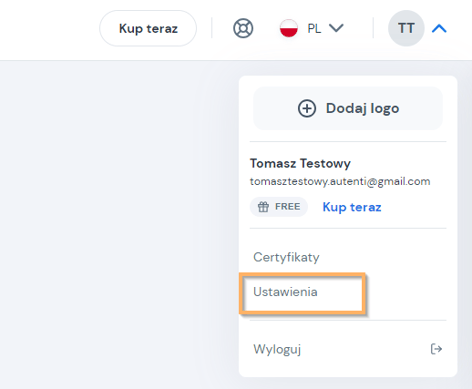Viewport: 472px width, 389px height.
Task: Click the Tomasz Testowy account name
Action: [300, 163]
